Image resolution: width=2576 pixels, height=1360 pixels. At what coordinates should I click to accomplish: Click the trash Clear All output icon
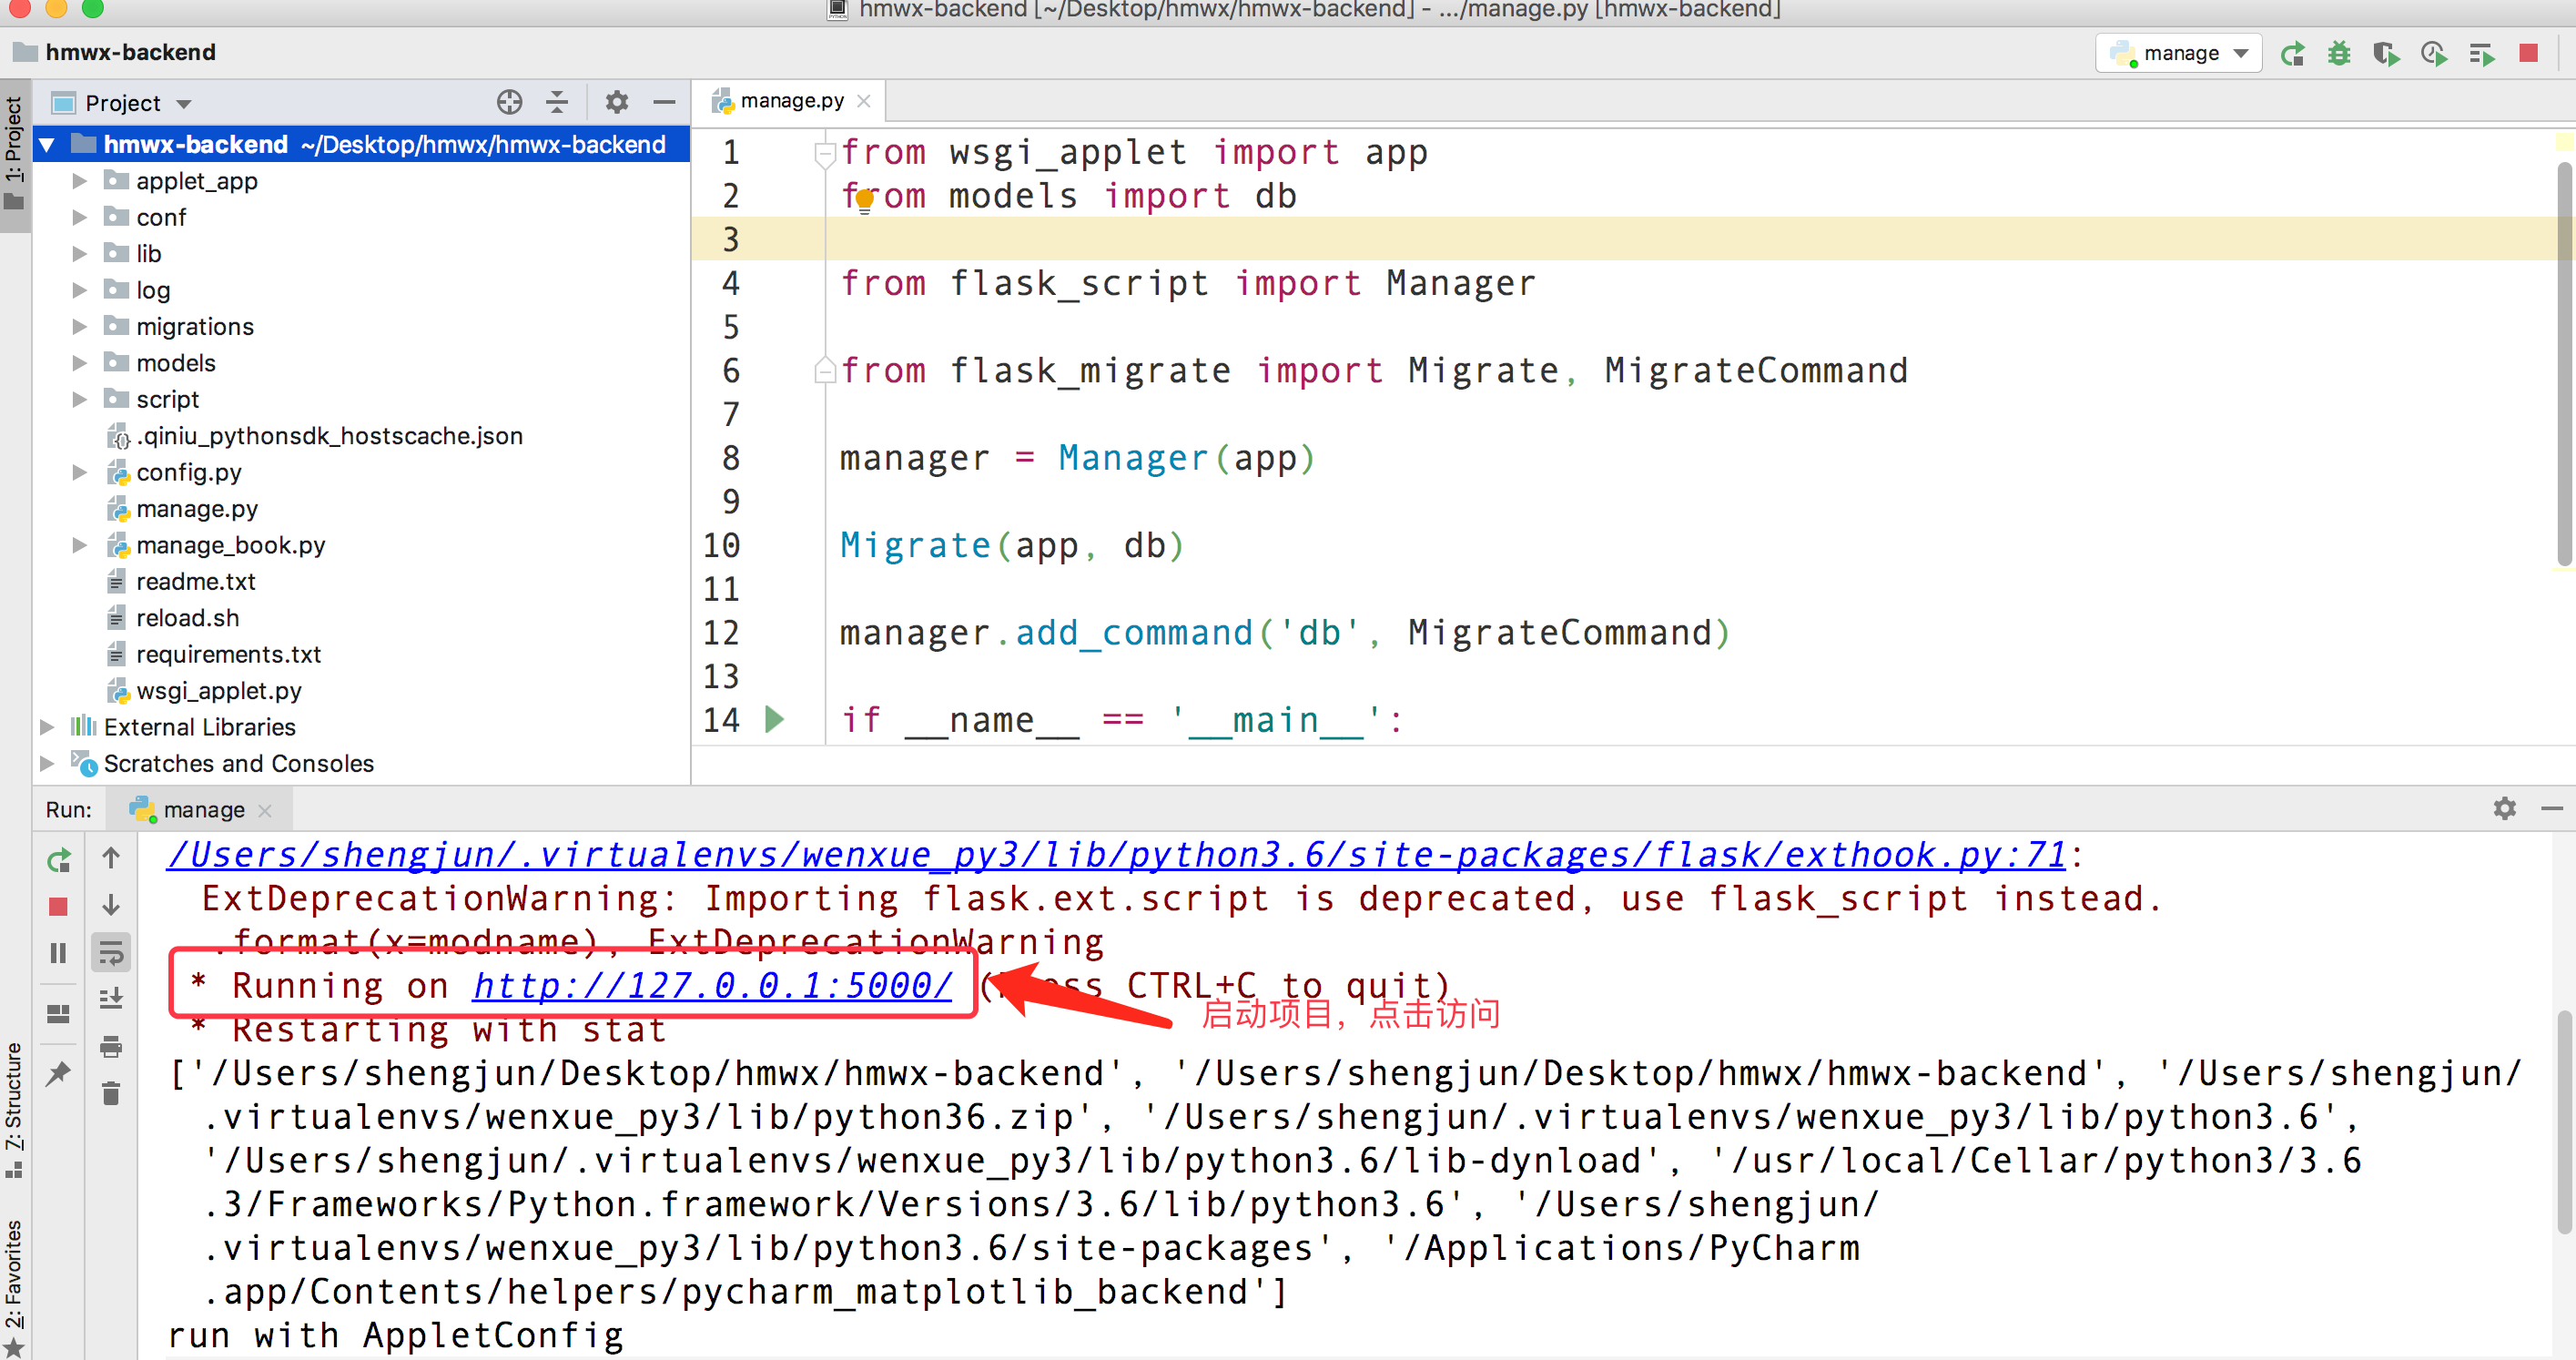point(111,1093)
